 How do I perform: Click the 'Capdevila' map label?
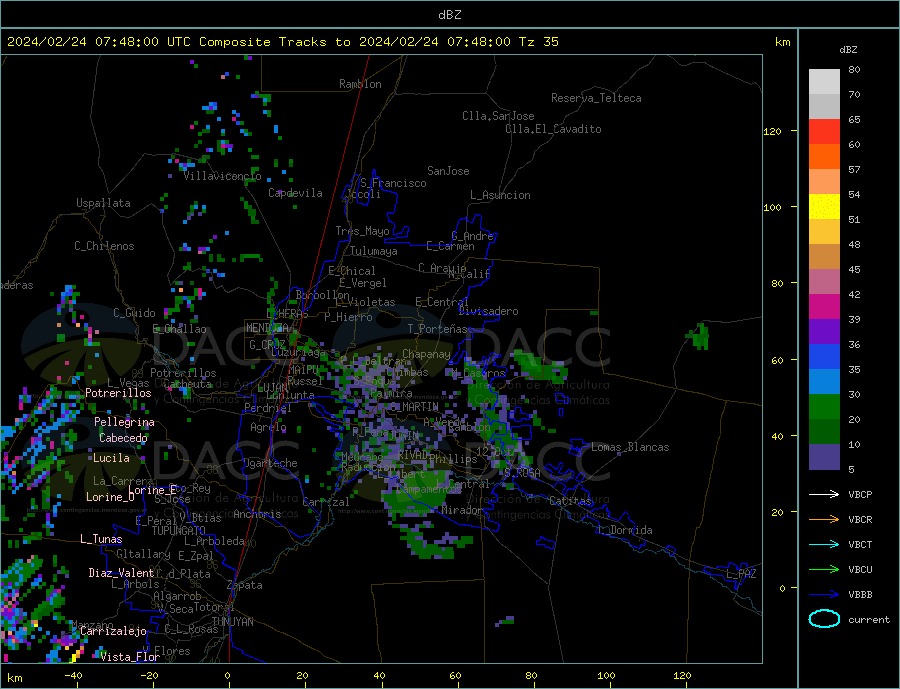(295, 193)
